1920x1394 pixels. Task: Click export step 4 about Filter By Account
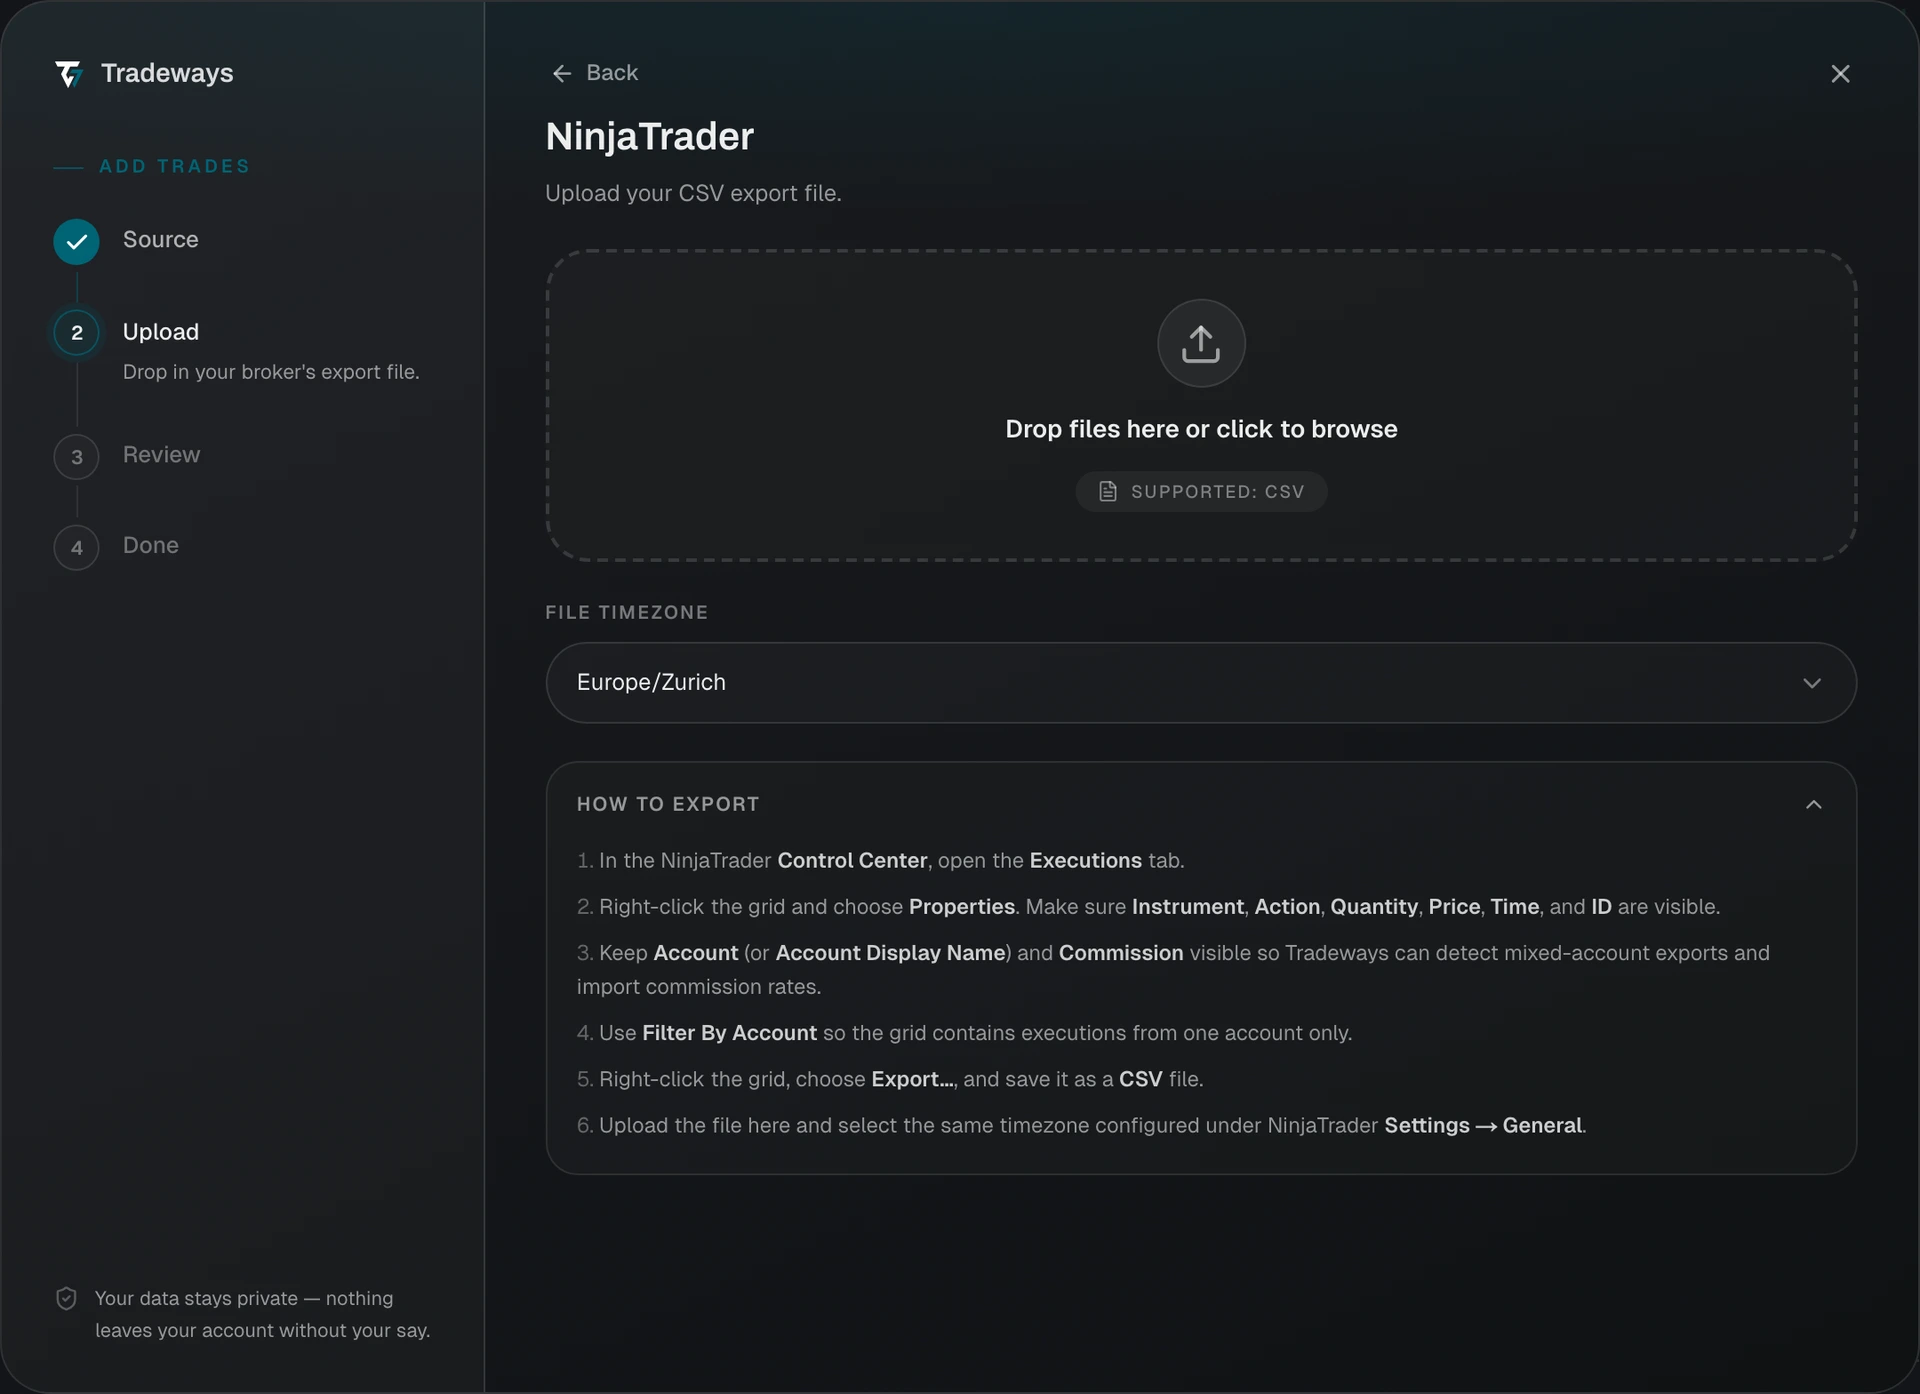[964, 1033]
